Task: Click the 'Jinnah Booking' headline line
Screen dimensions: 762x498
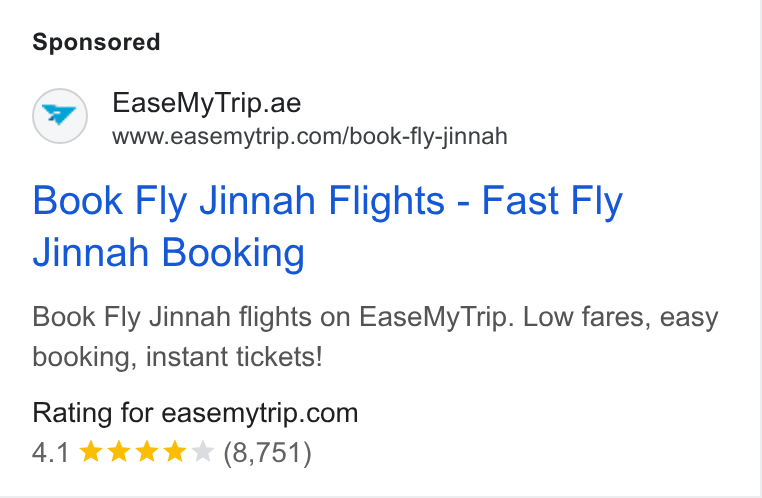Action: pos(169,253)
